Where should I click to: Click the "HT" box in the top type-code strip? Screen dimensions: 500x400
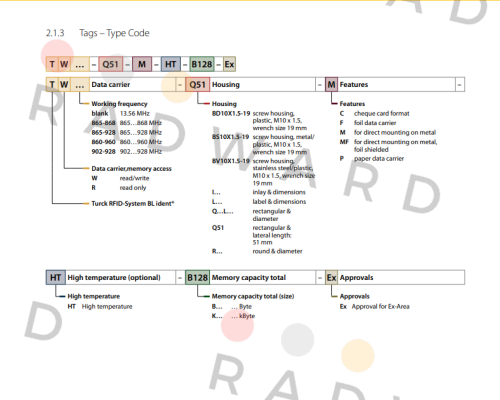[171, 64]
